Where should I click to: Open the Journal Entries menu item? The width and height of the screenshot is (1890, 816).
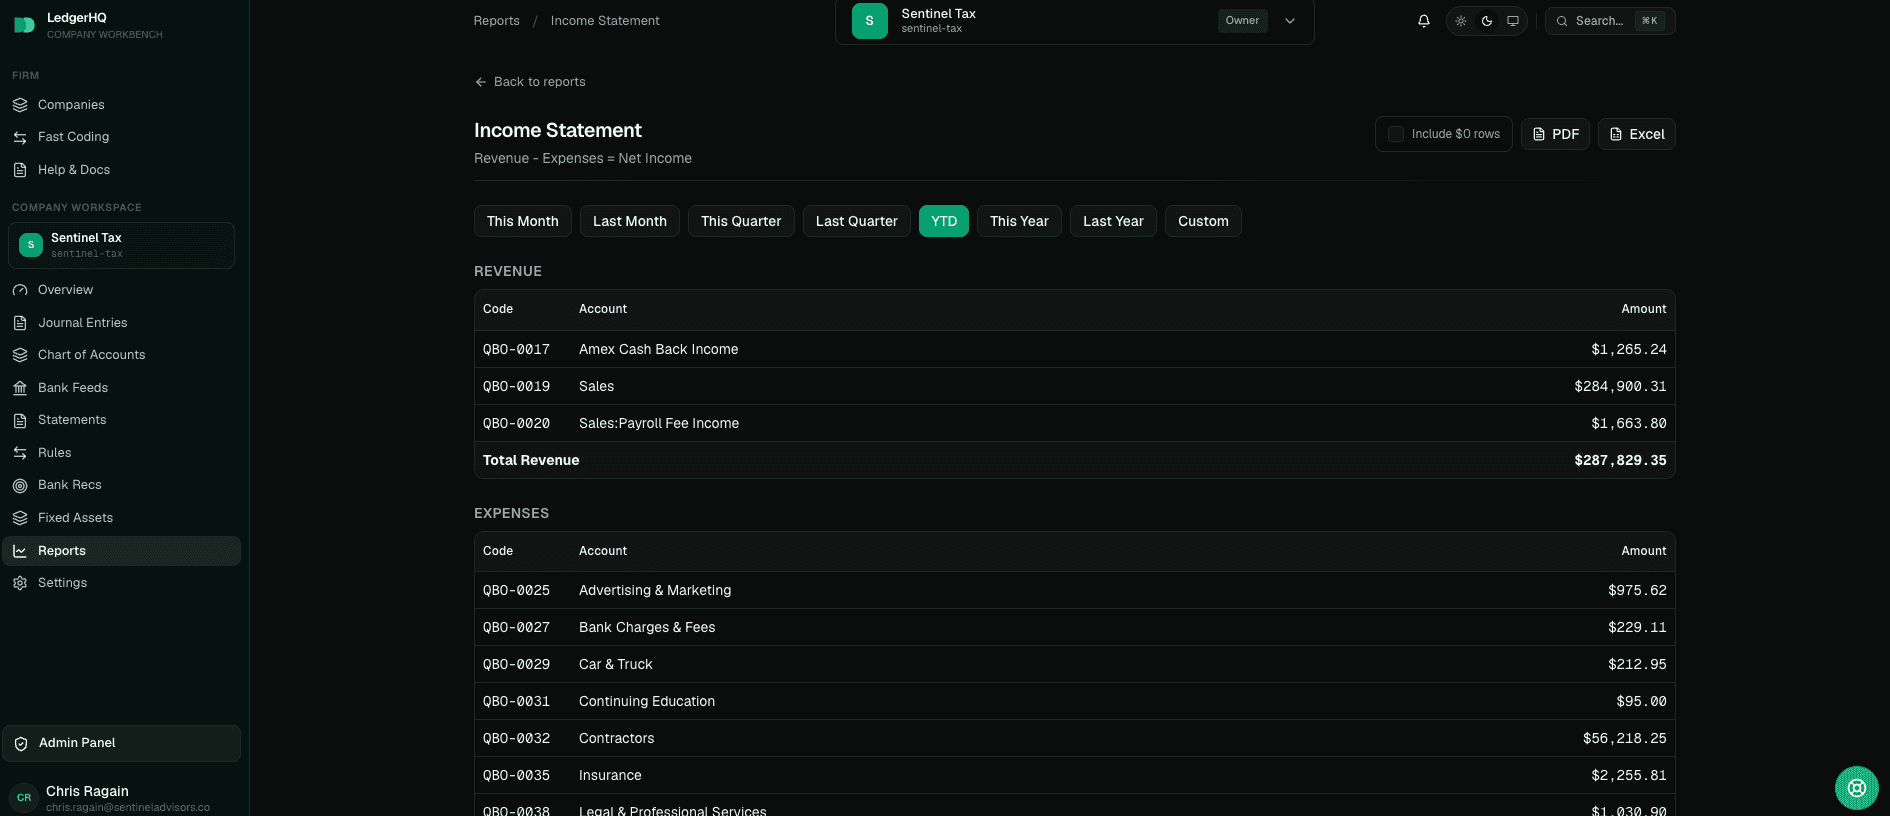(x=121, y=323)
